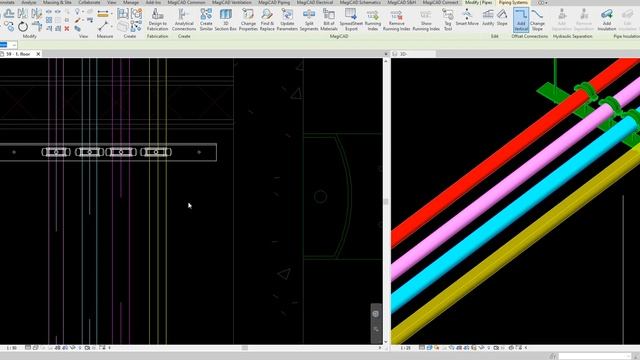The width and height of the screenshot is (640, 360).
Task: Open the Tag Tool
Action: 448,20
